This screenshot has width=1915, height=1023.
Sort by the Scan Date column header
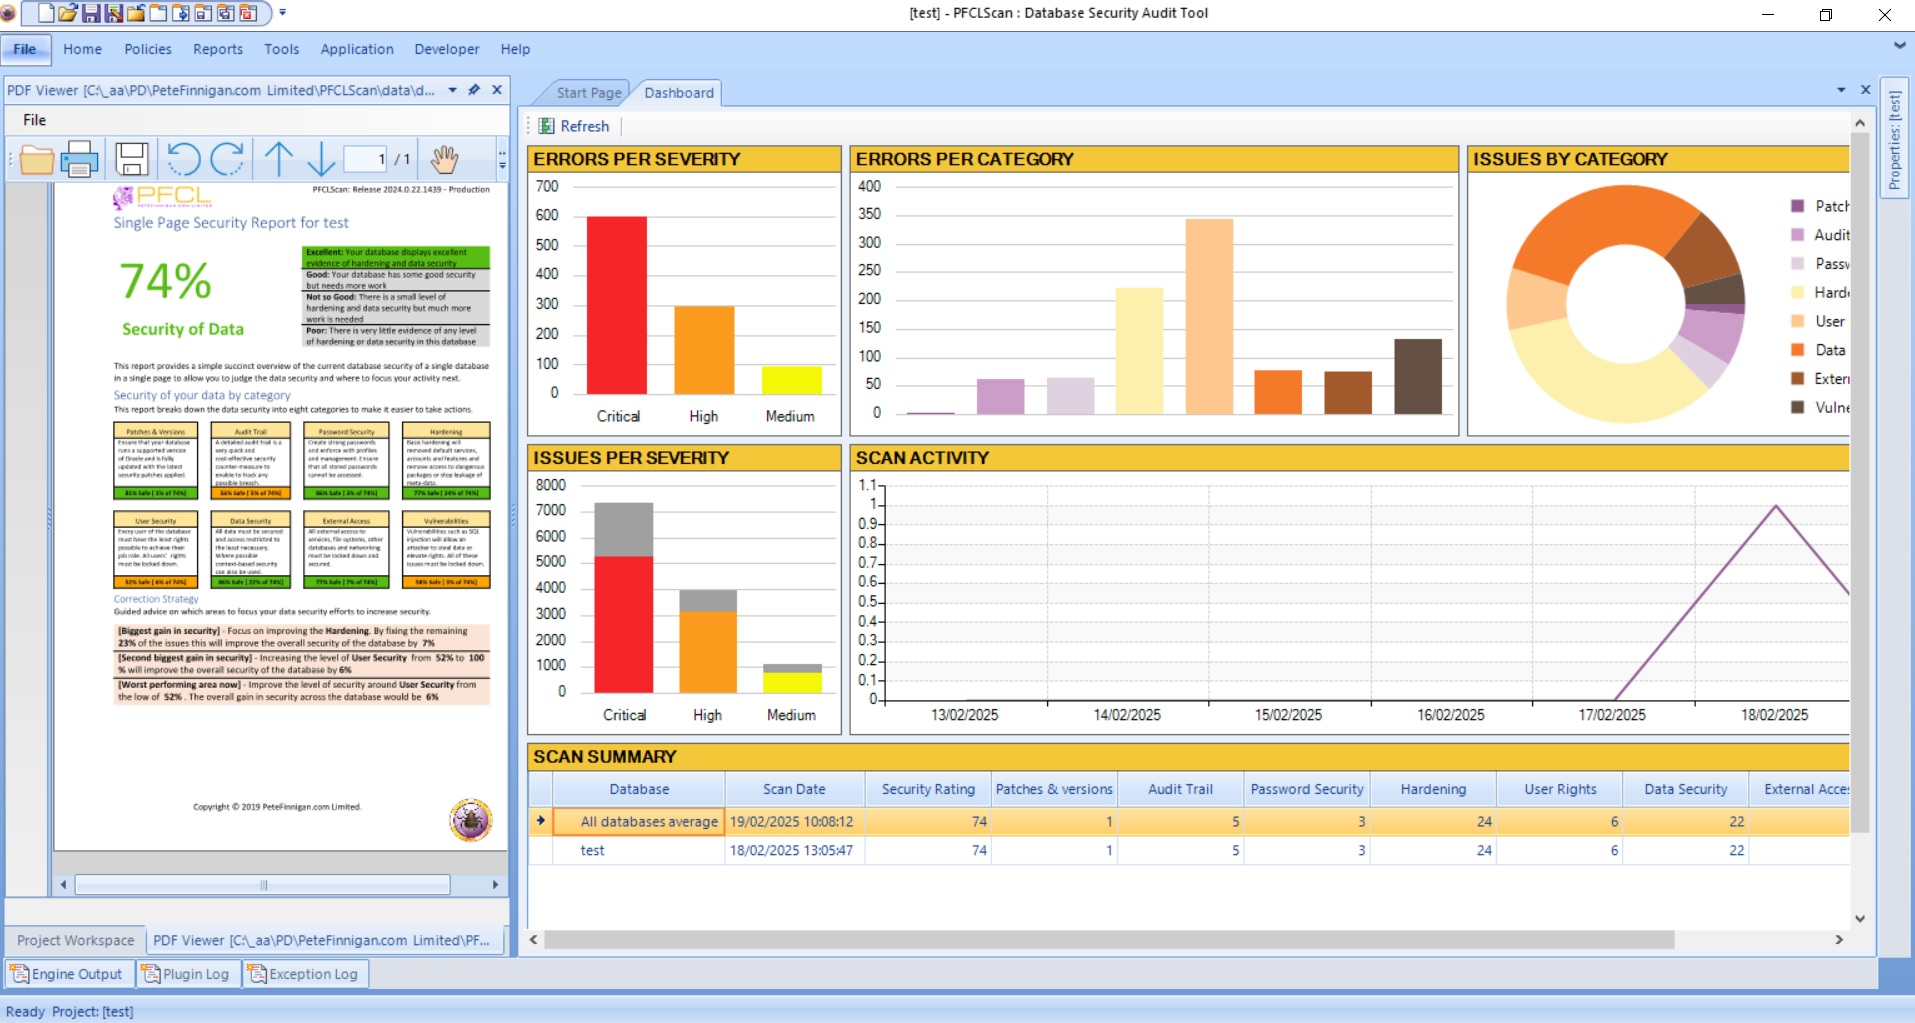coord(794,789)
